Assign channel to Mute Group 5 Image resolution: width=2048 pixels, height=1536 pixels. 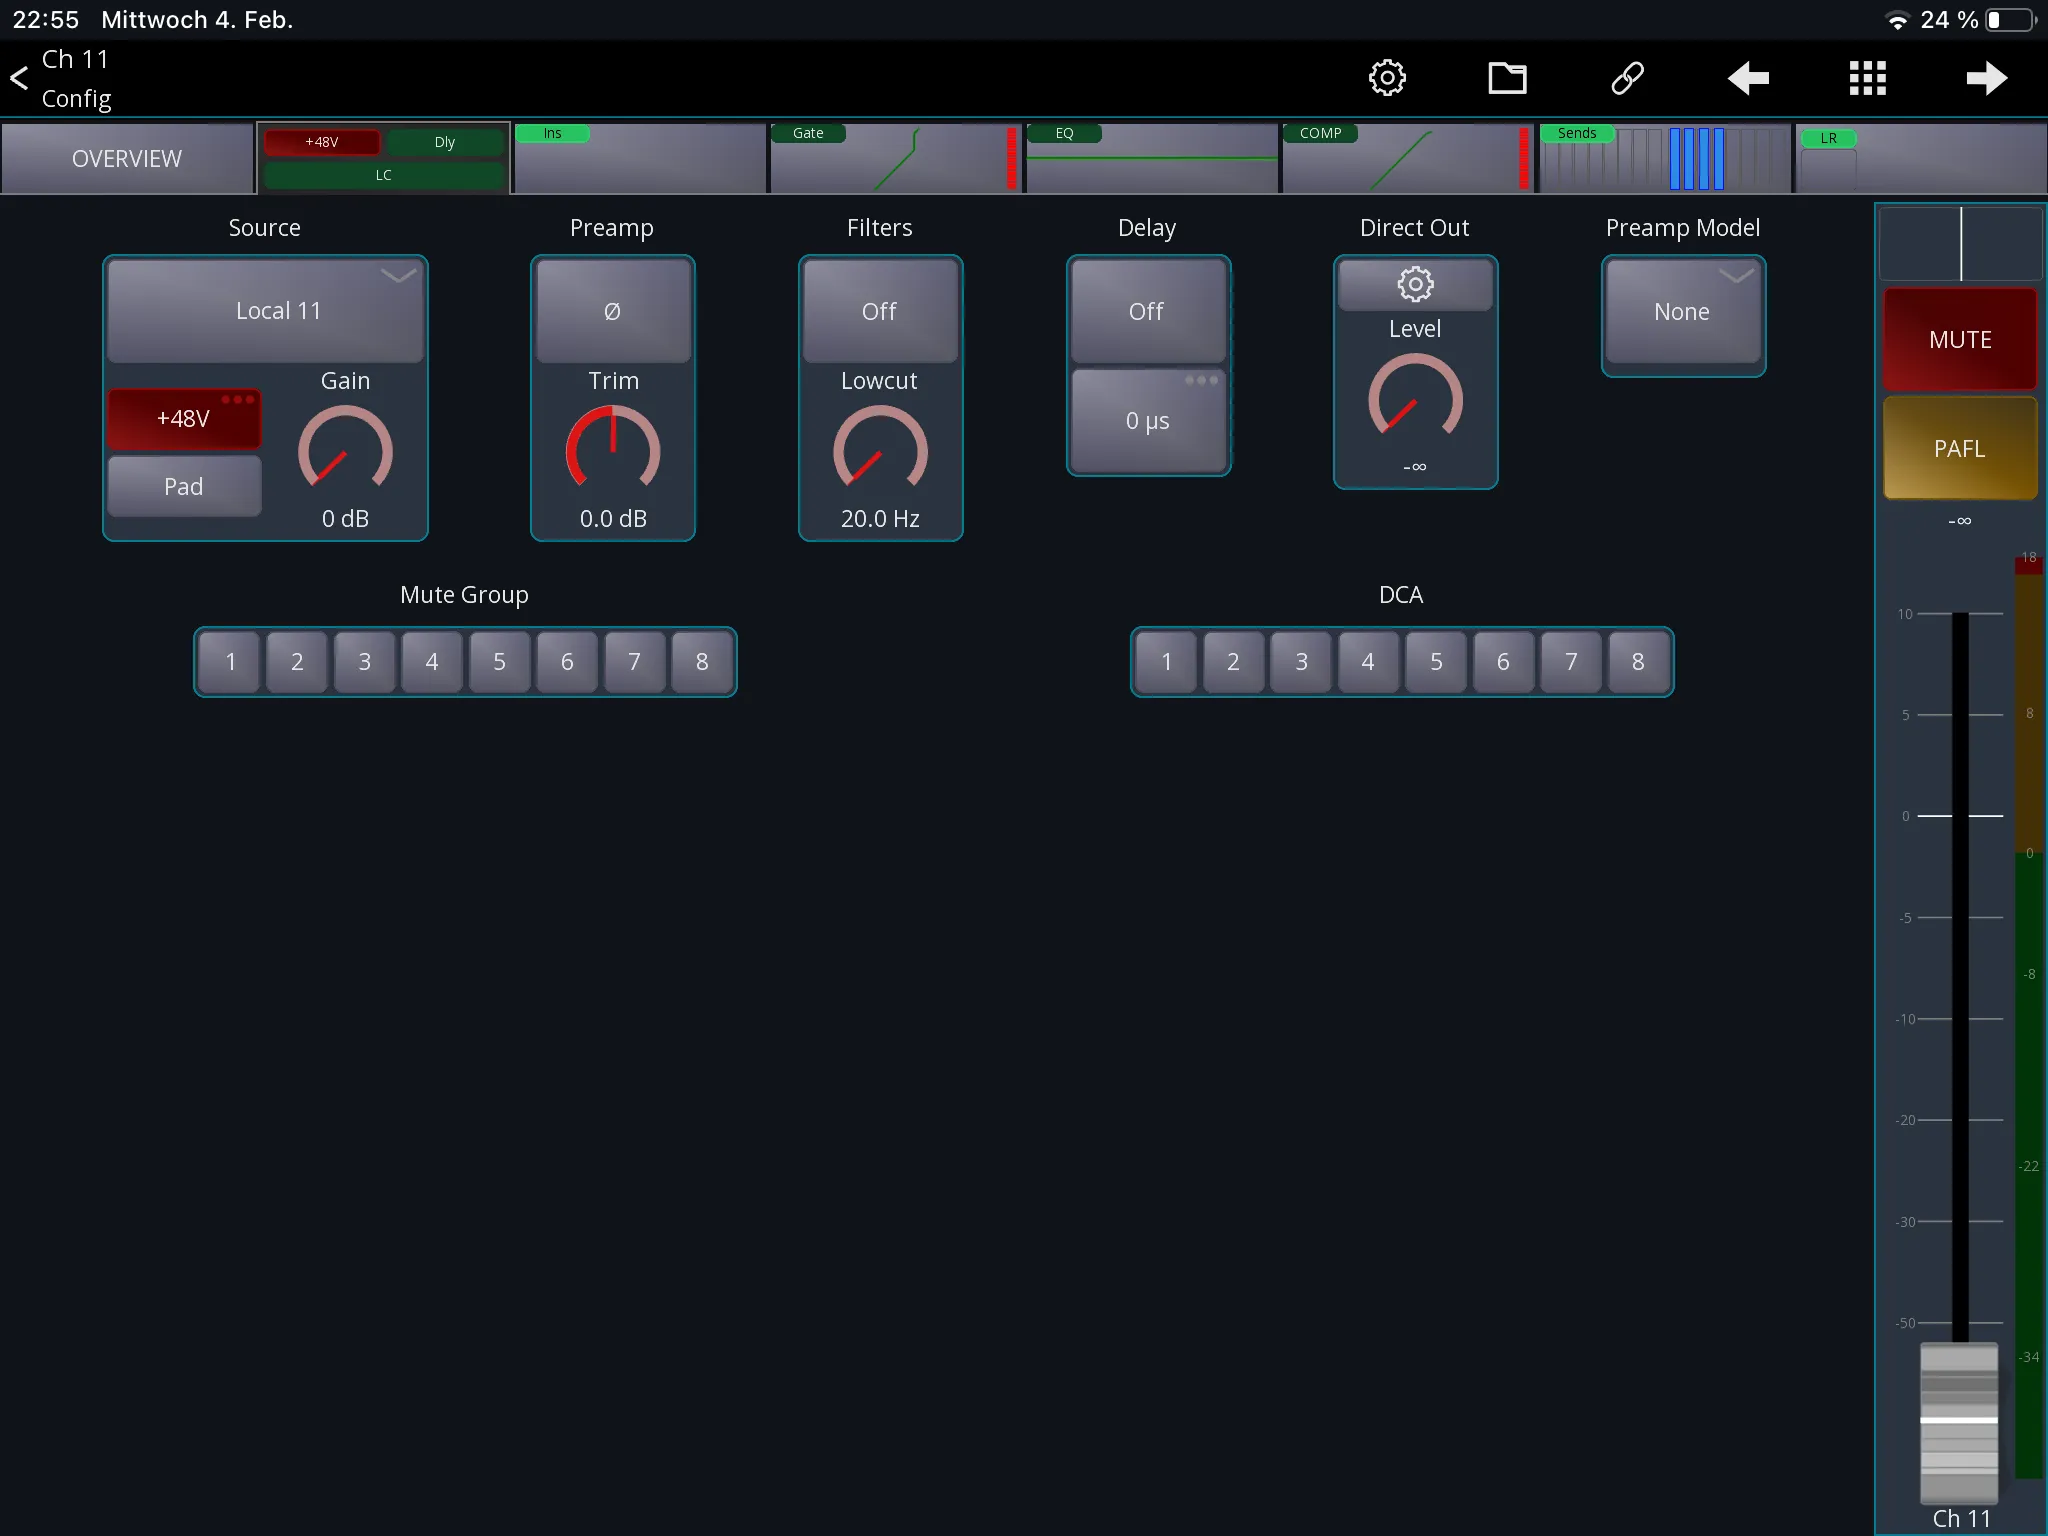click(499, 662)
